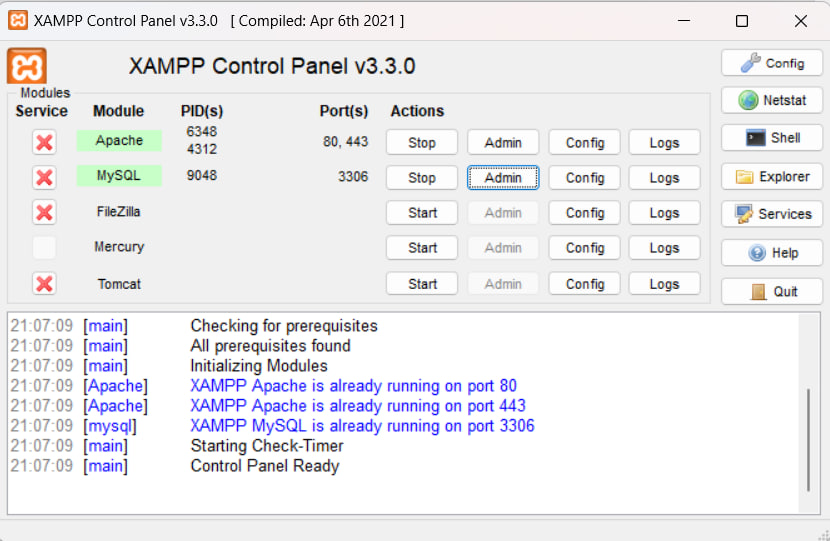View FileZilla Logs

(x=664, y=212)
